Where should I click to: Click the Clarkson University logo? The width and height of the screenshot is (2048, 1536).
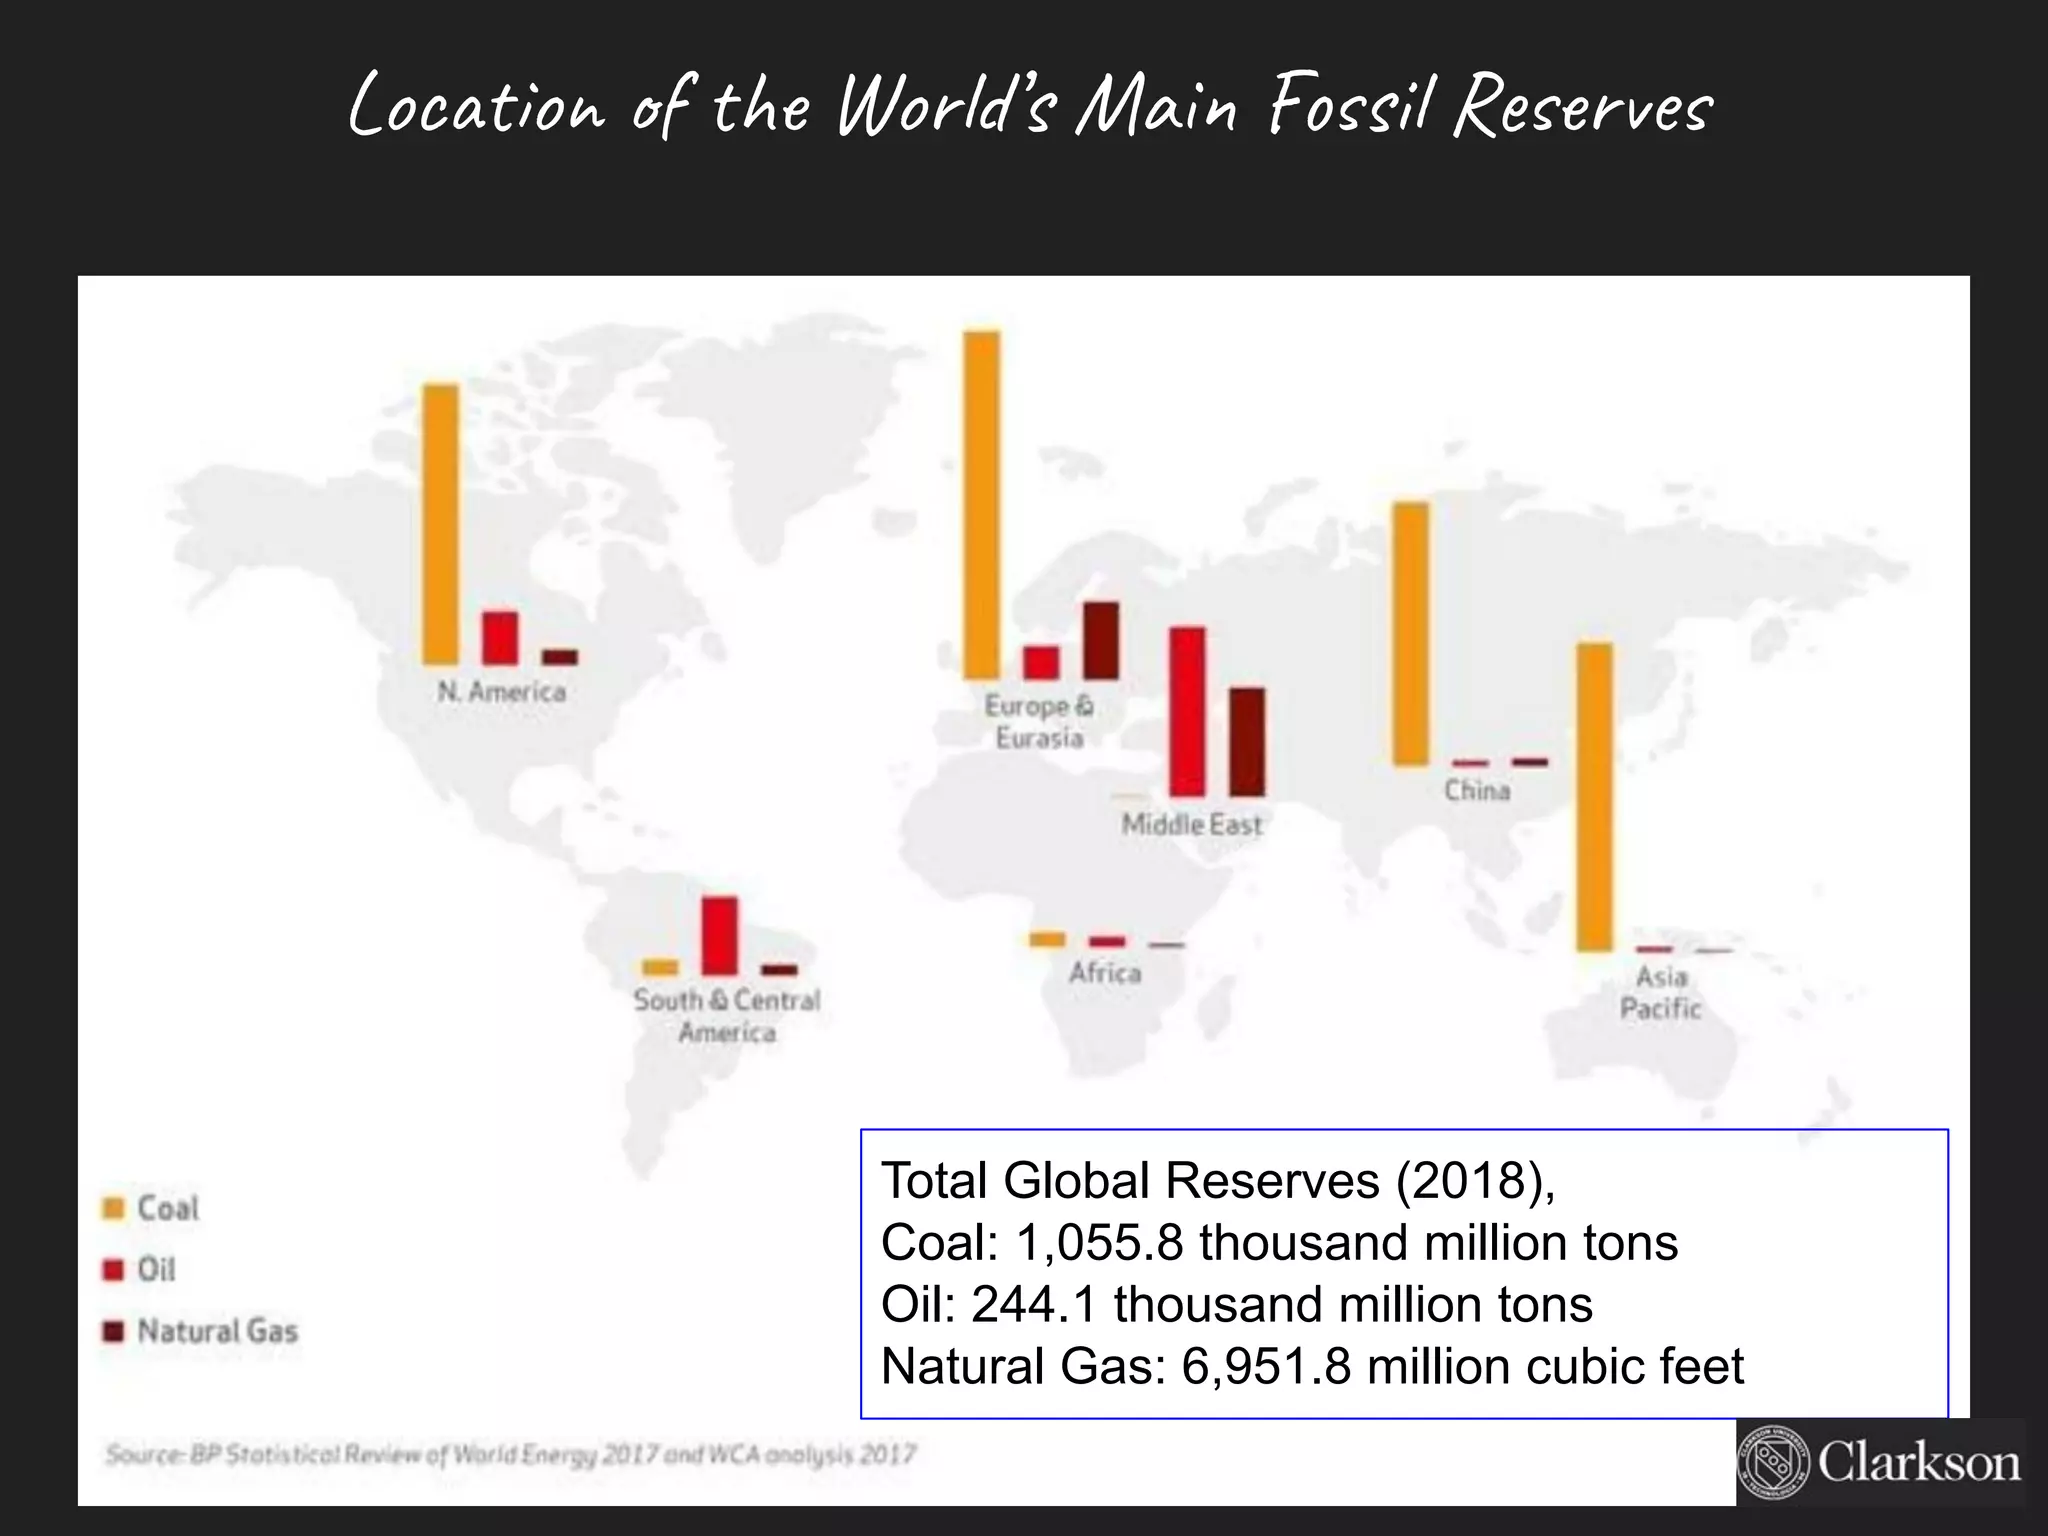pos(1880,1463)
